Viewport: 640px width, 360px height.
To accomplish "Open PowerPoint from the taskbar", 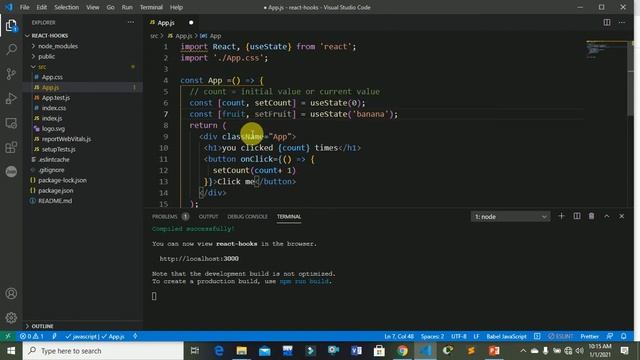I will click(x=494, y=351).
